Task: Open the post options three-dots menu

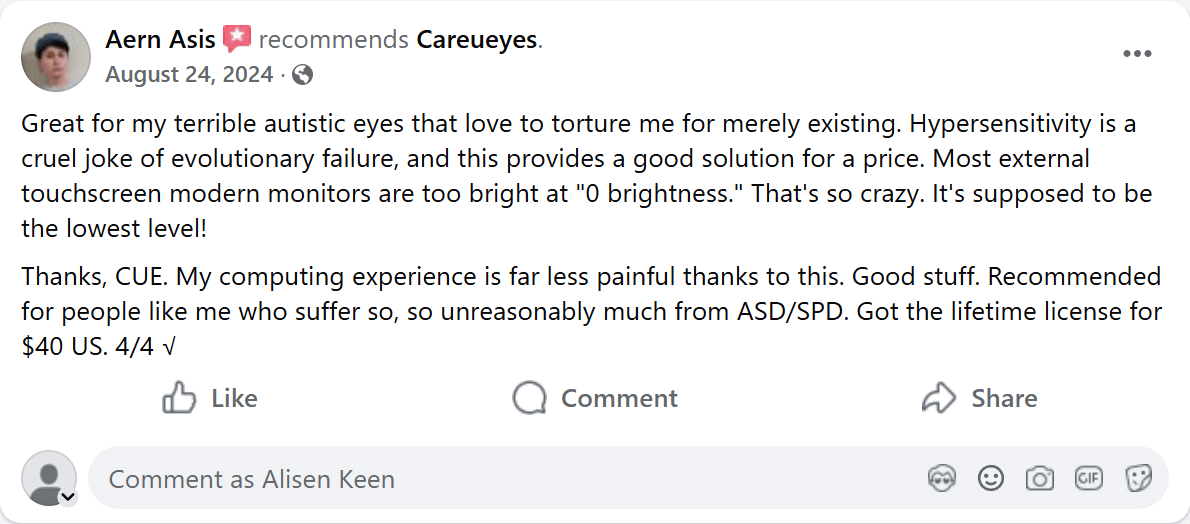Action: click(1137, 54)
